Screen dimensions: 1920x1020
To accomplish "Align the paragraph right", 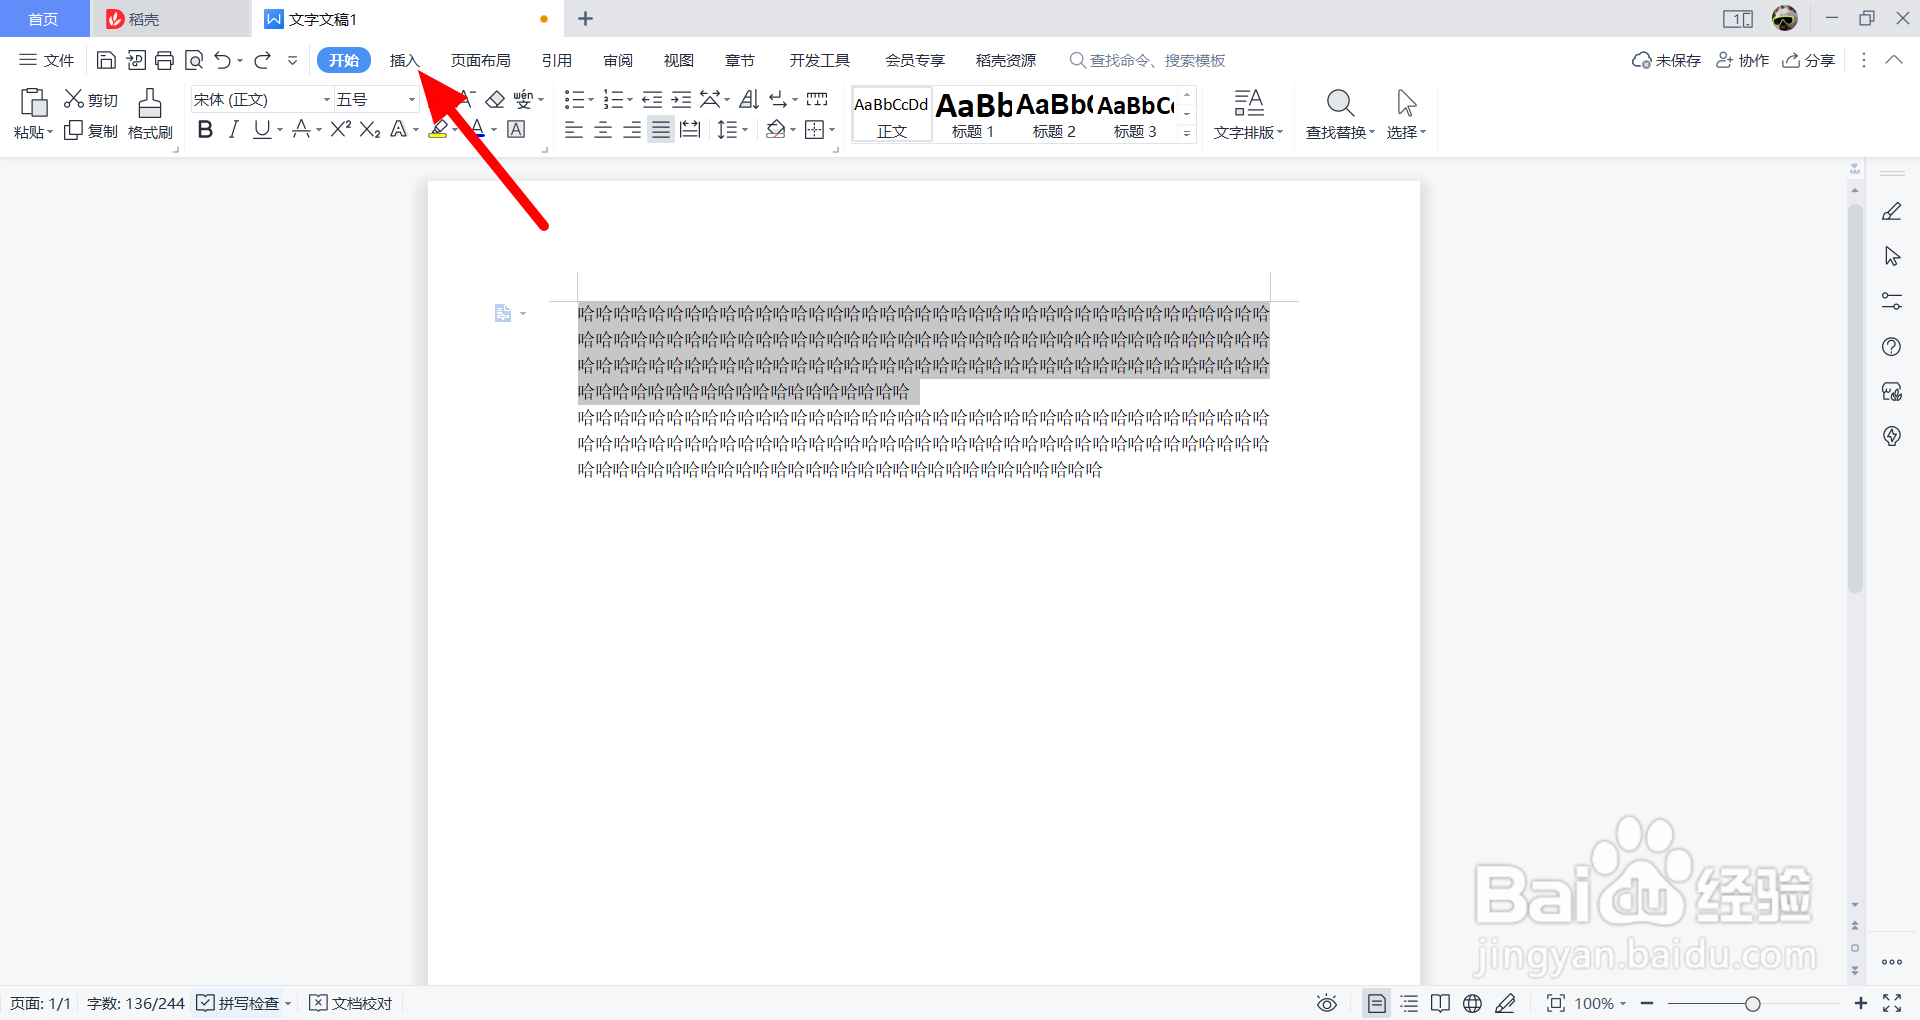I will click(x=632, y=130).
